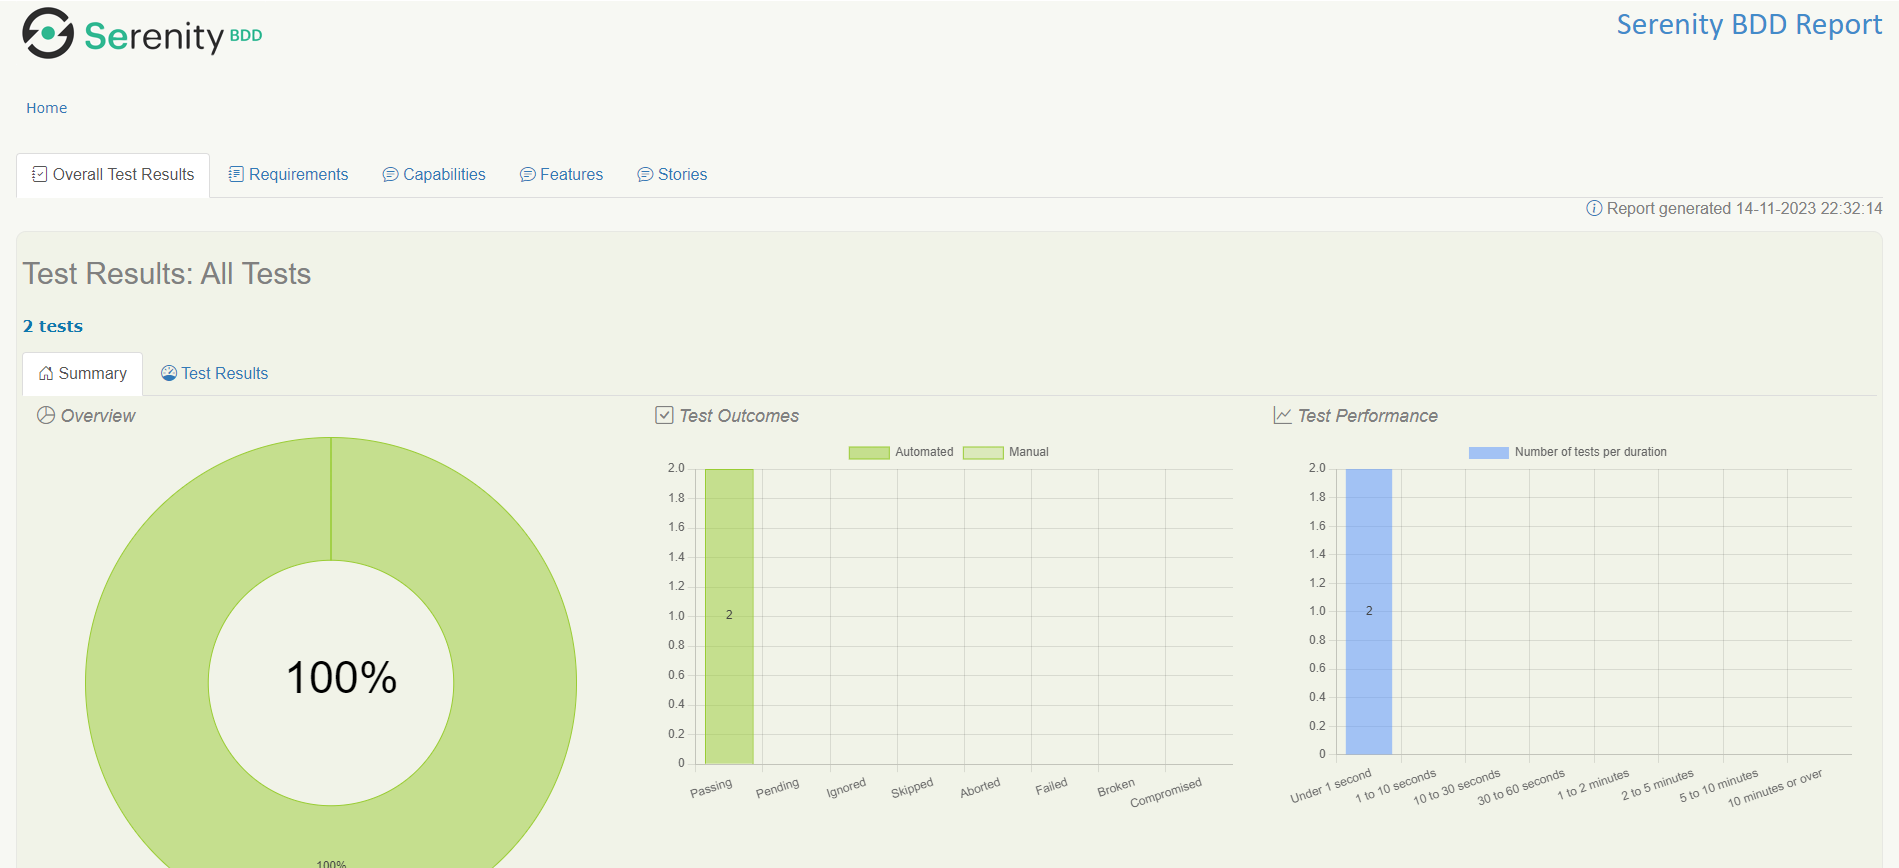The height and width of the screenshot is (868, 1899).
Task: Click the Serenity BDD logo
Action: click(142, 34)
